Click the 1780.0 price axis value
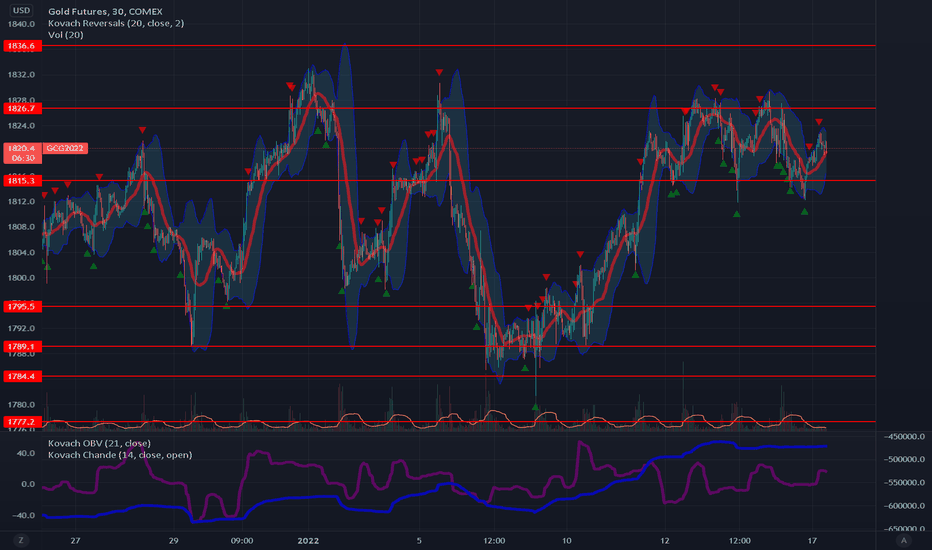This screenshot has height=550, width=932. pyautogui.click(x=21, y=404)
